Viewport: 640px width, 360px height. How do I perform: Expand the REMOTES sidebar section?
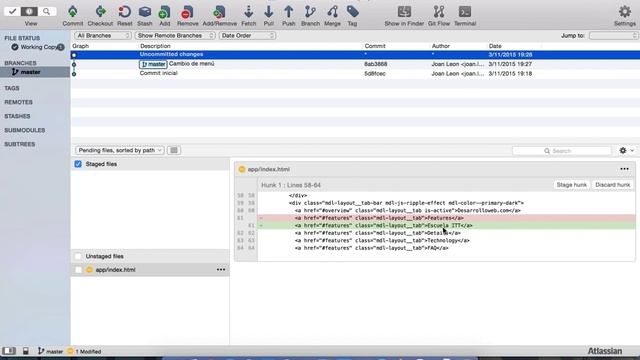[x=18, y=102]
